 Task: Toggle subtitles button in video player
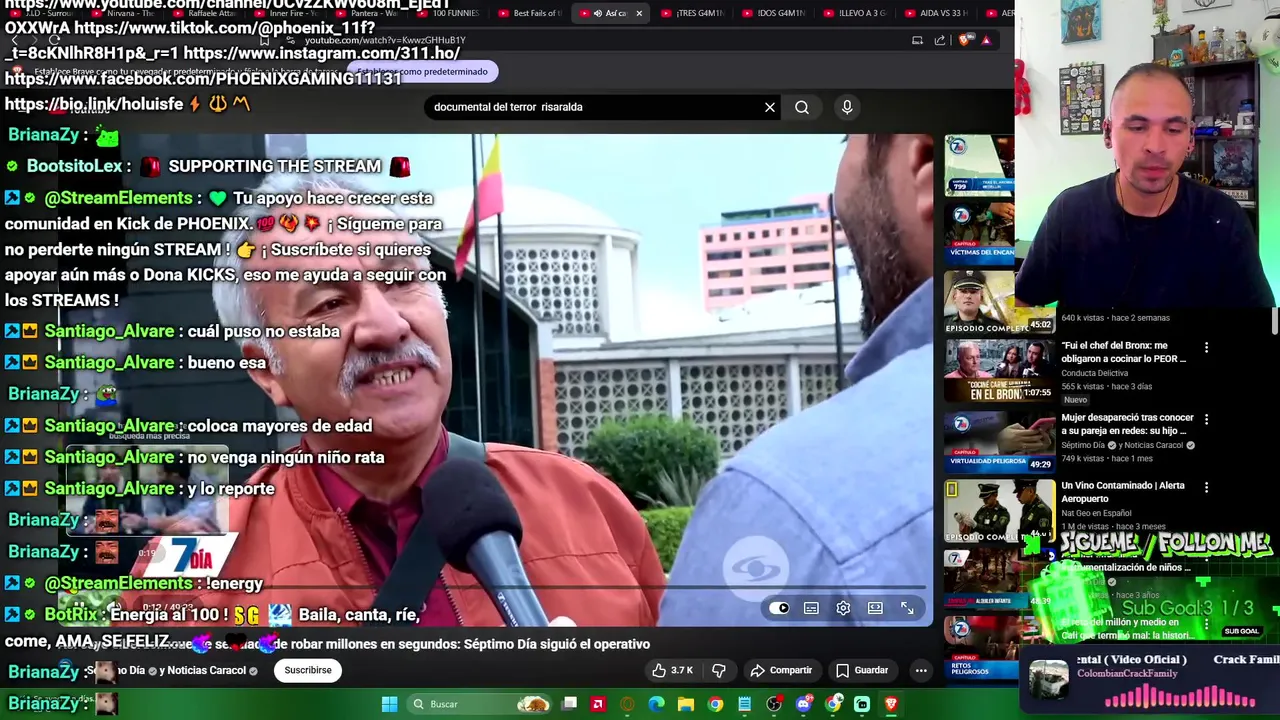[811, 608]
